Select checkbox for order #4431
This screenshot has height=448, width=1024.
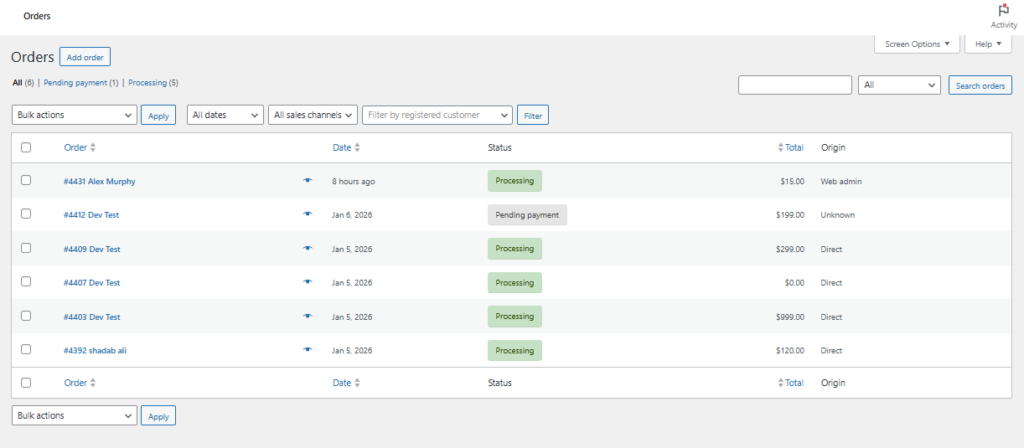coord(26,181)
